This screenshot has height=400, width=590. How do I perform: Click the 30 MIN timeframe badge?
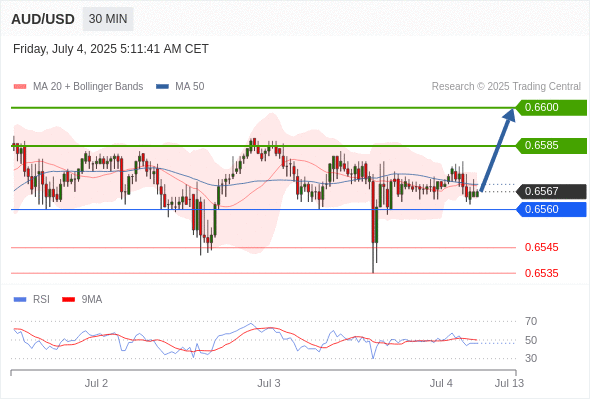point(108,19)
